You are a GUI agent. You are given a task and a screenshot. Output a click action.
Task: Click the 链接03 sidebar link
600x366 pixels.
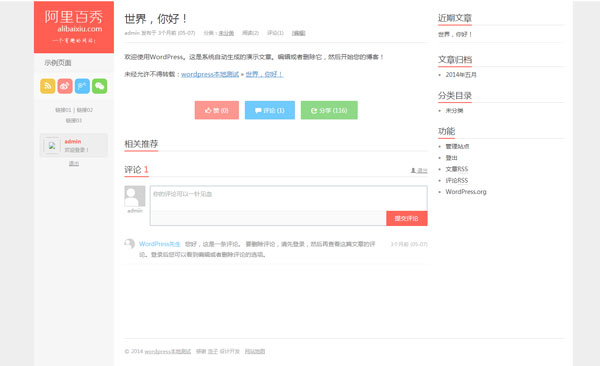(74, 120)
